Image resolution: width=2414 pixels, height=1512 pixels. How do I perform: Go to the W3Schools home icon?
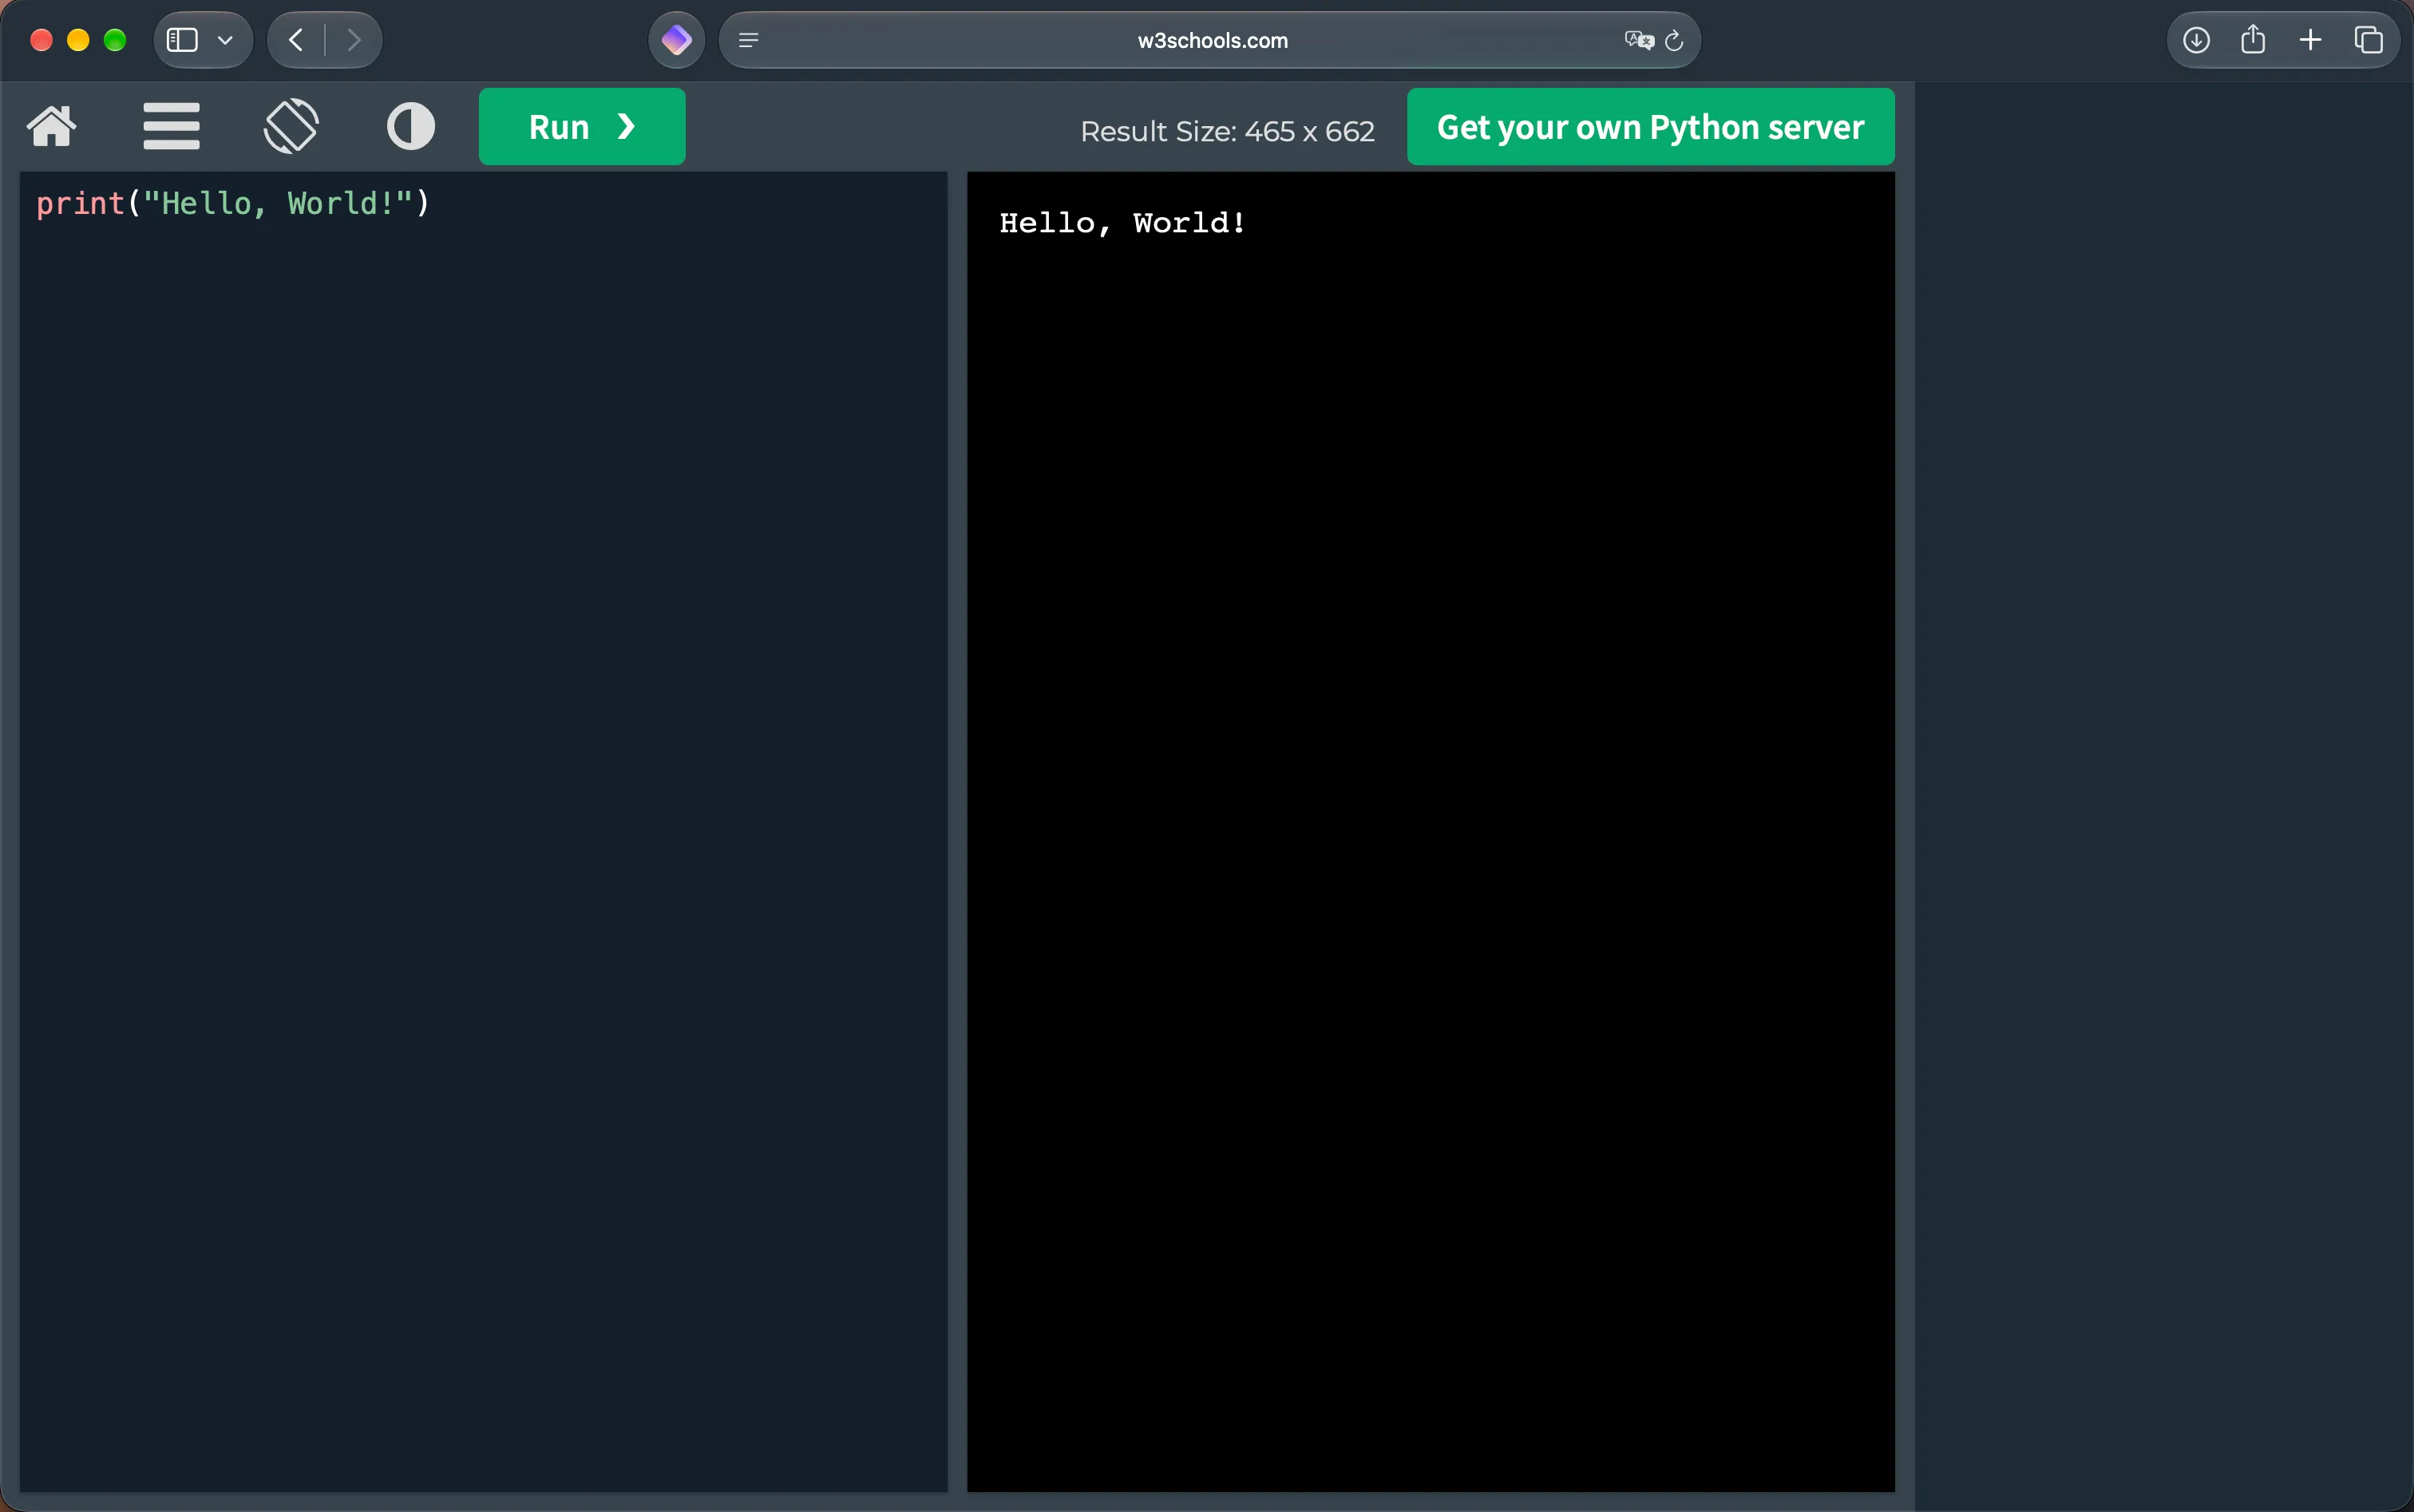pos(52,126)
